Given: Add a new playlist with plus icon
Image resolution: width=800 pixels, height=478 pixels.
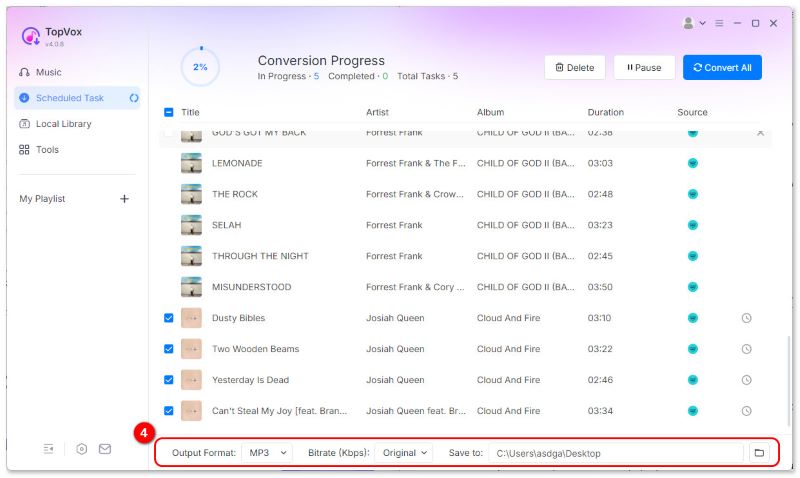Looking at the screenshot, I should pos(124,199).
